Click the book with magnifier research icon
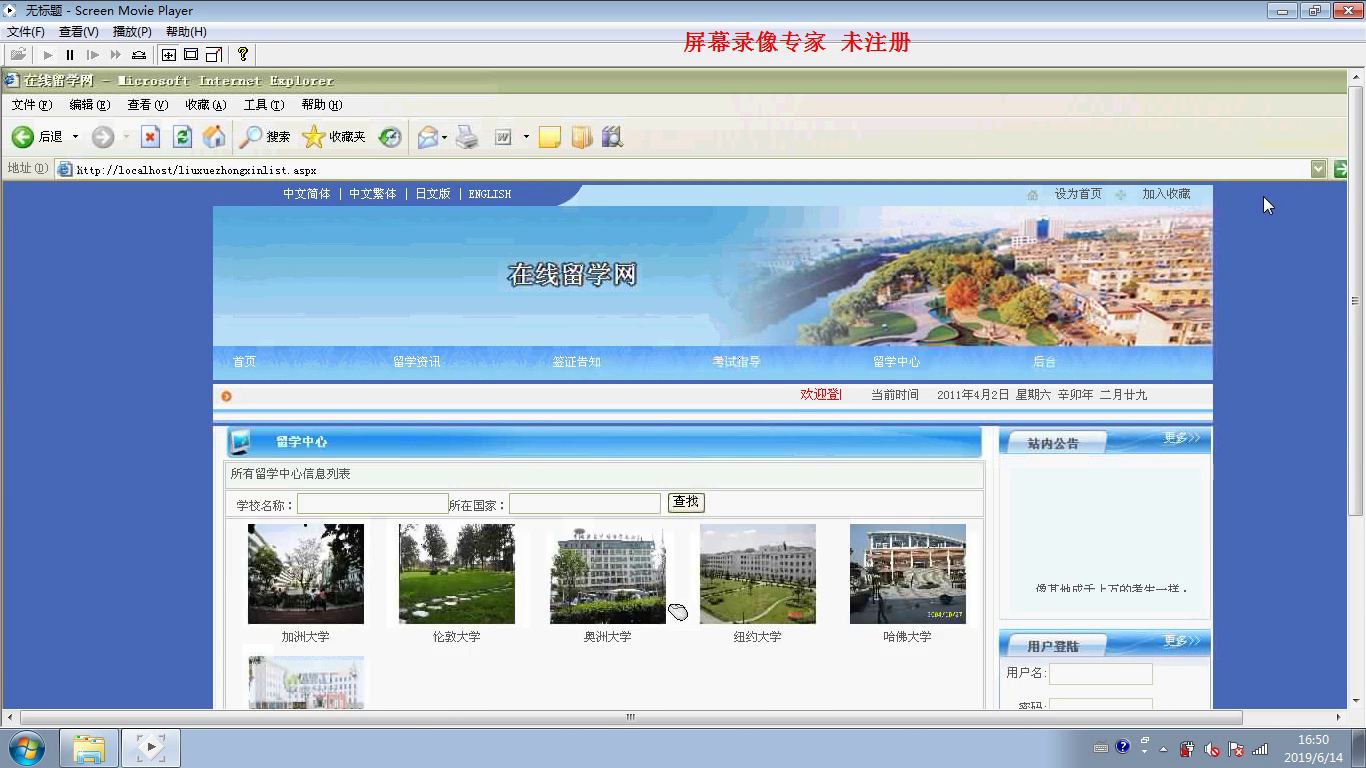Screen dimensions: 1366x768 (x=612, y=137)
